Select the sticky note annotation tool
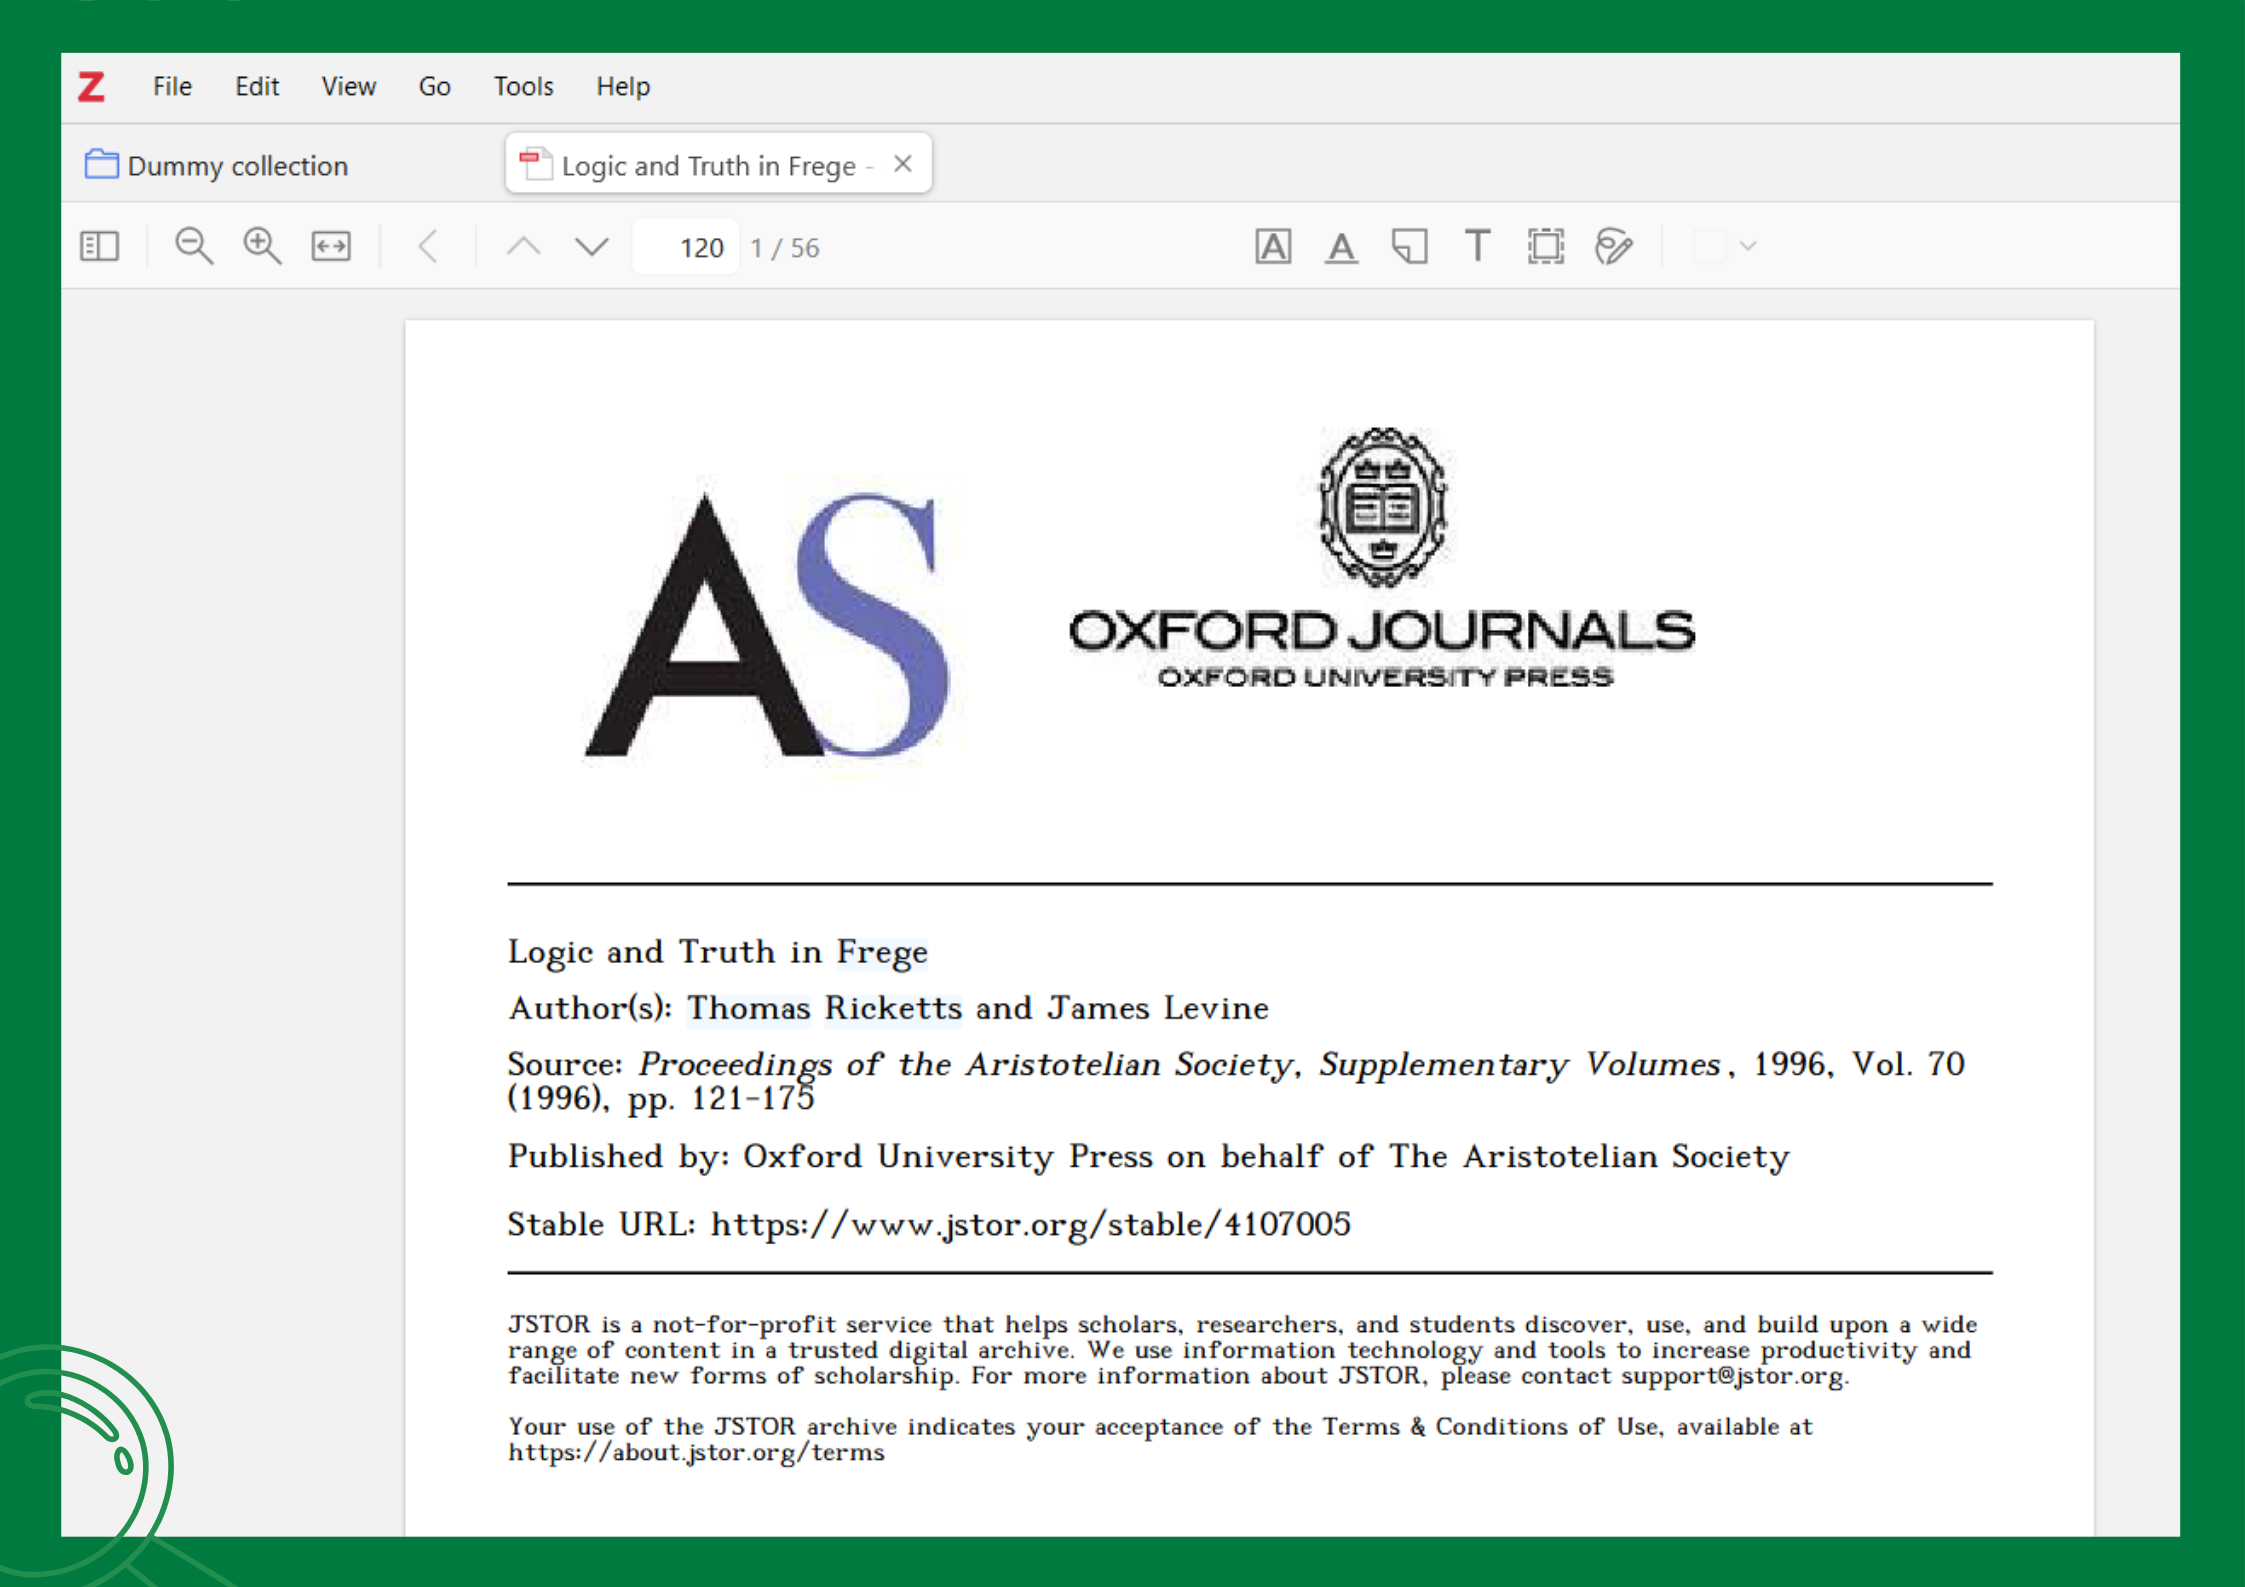The image size is (2245, 1587). (x=1409, y=247)
